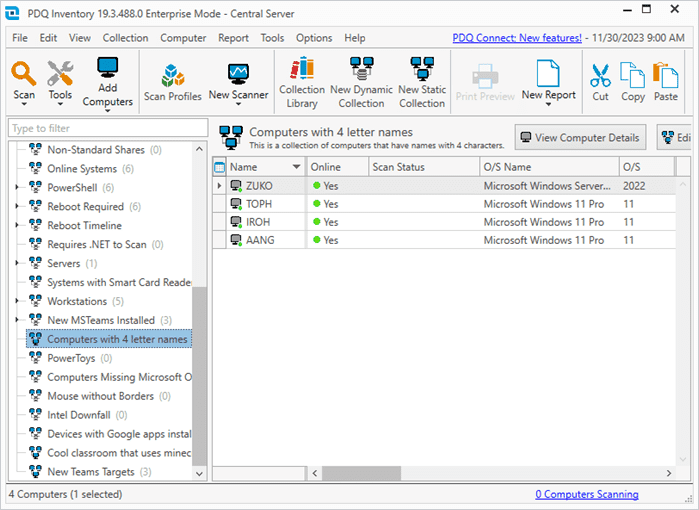Click into the Type to filter field
This screenshot has width=699, height=510.
pyautogui.click(x=108, y=128)
